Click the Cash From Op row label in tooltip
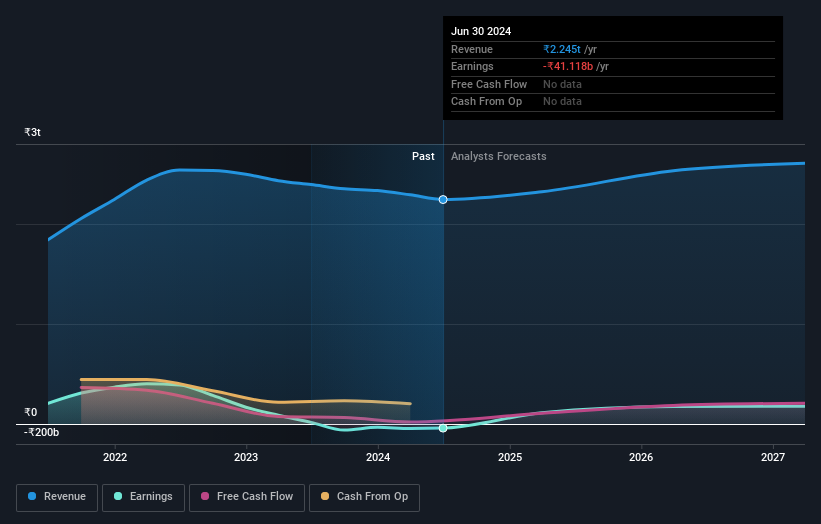Image resolution: width=821 pixels, height=524 pixels. tap(486, 102)
